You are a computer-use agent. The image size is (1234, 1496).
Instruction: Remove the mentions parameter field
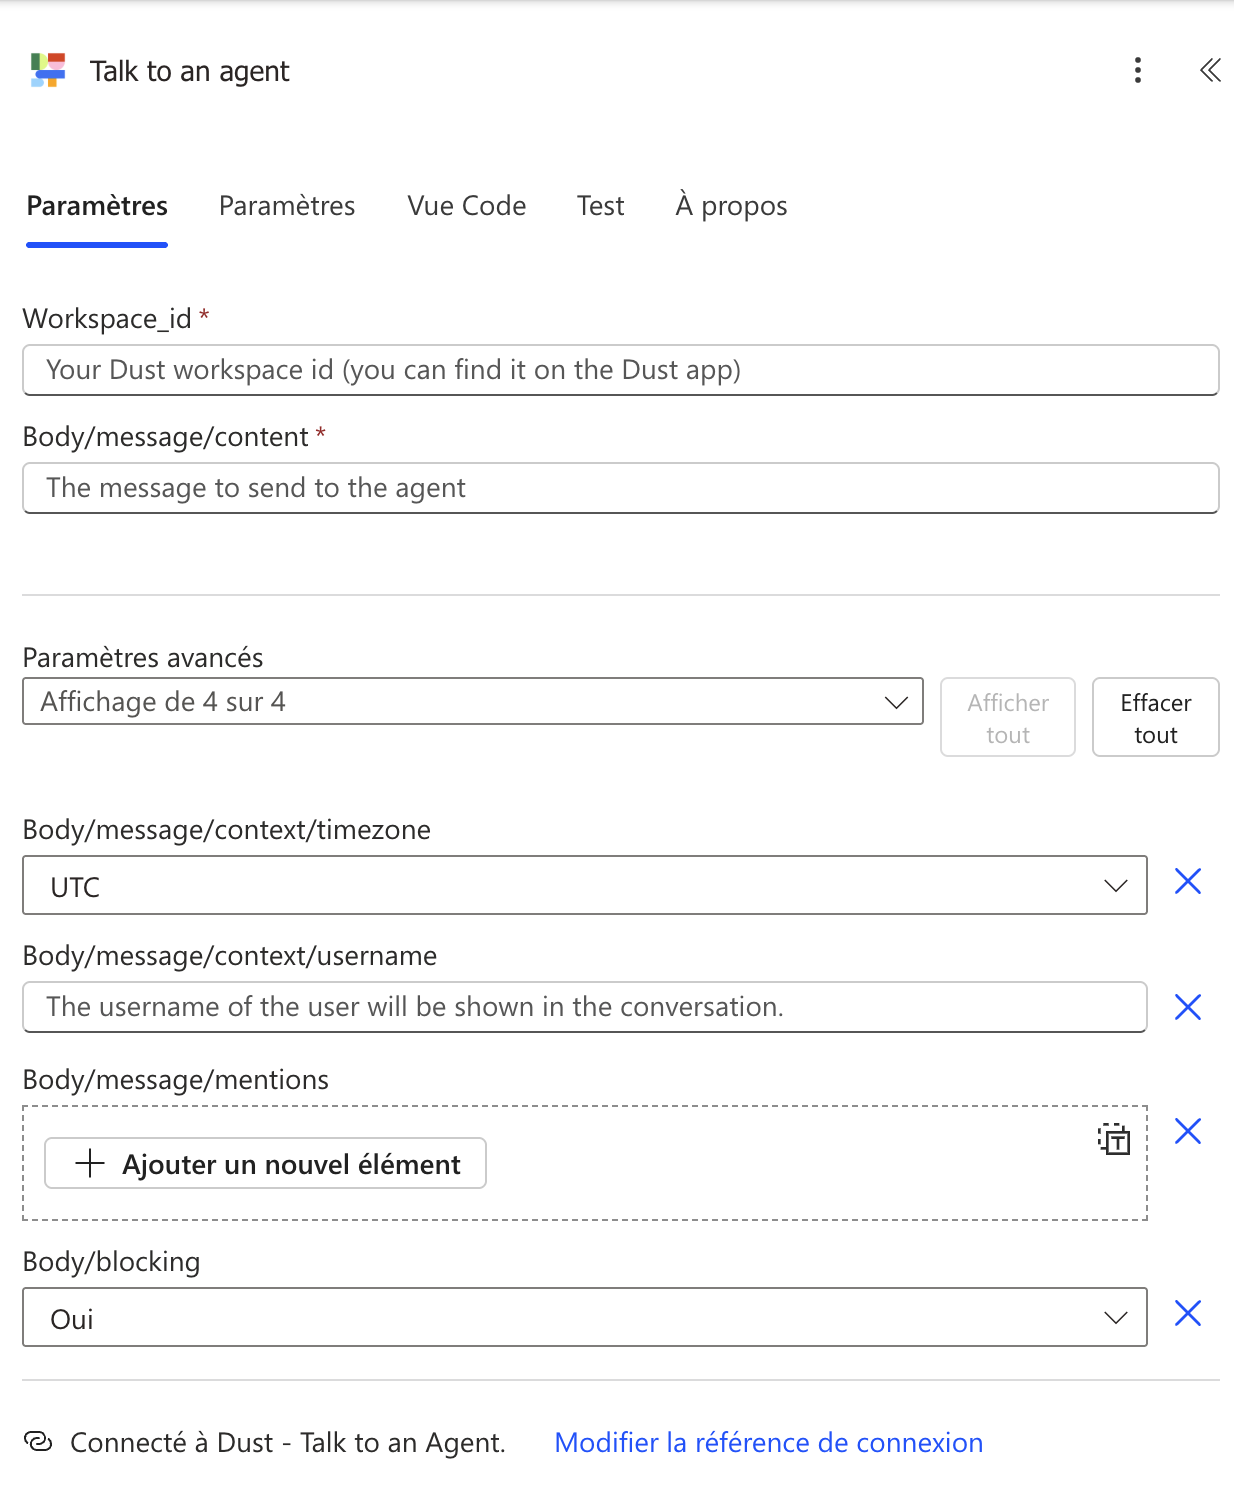(1187, 1132)
